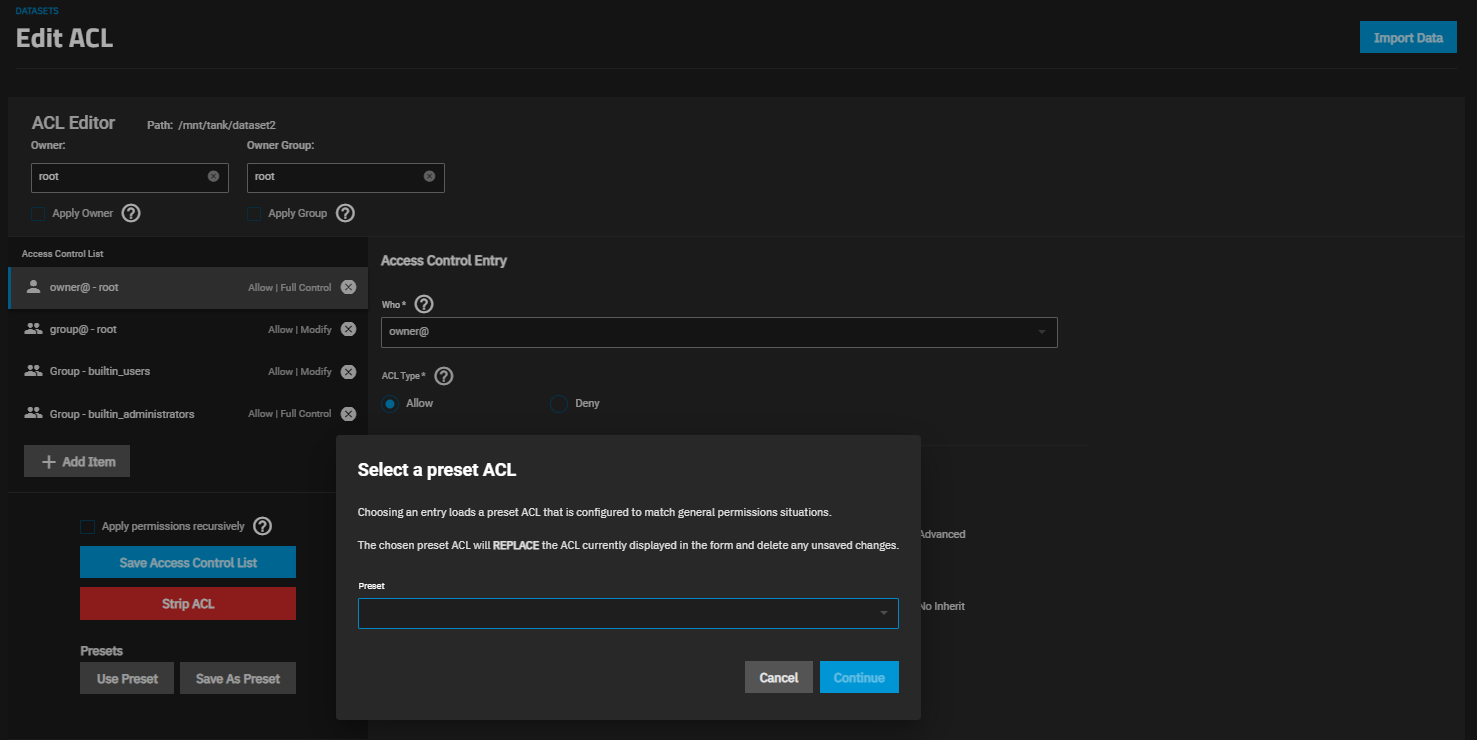The image size is (1477, 740).
Task: Select the Deny ACL type
Action: pyautogui.click(x=559, y=403)
